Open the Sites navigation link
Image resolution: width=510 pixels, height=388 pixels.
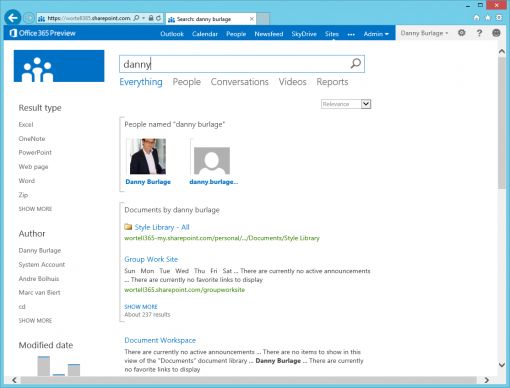click(x=332, y=34)
